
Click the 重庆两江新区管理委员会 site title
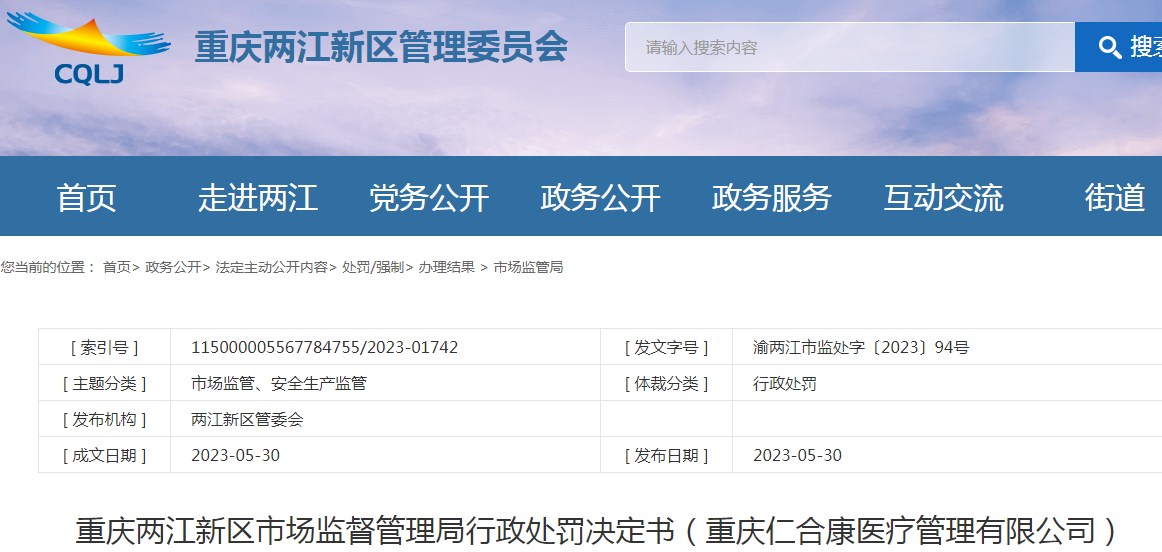[381, 47]
